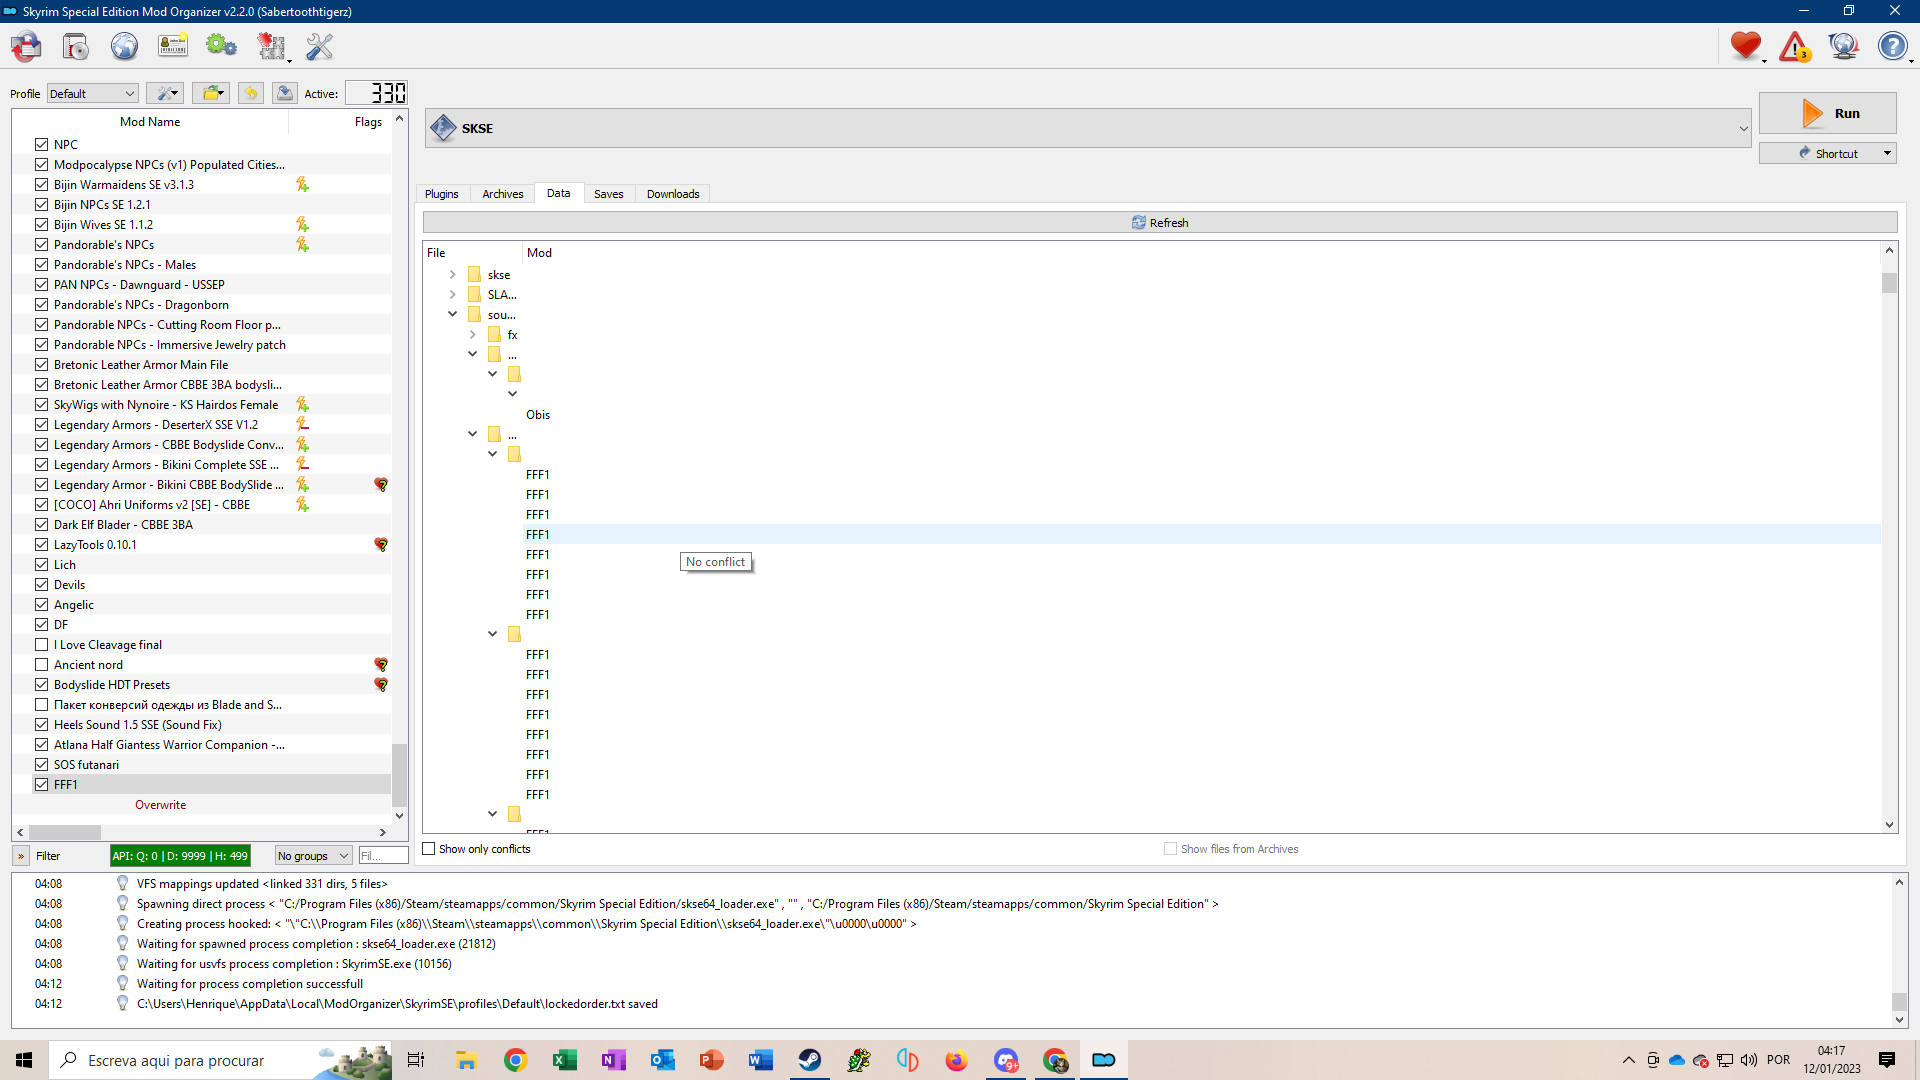Click the heart flag on Ancient nord row
Image resolution: width=1920 pixels, height=1080 pixels.
[x=381, y=665]
